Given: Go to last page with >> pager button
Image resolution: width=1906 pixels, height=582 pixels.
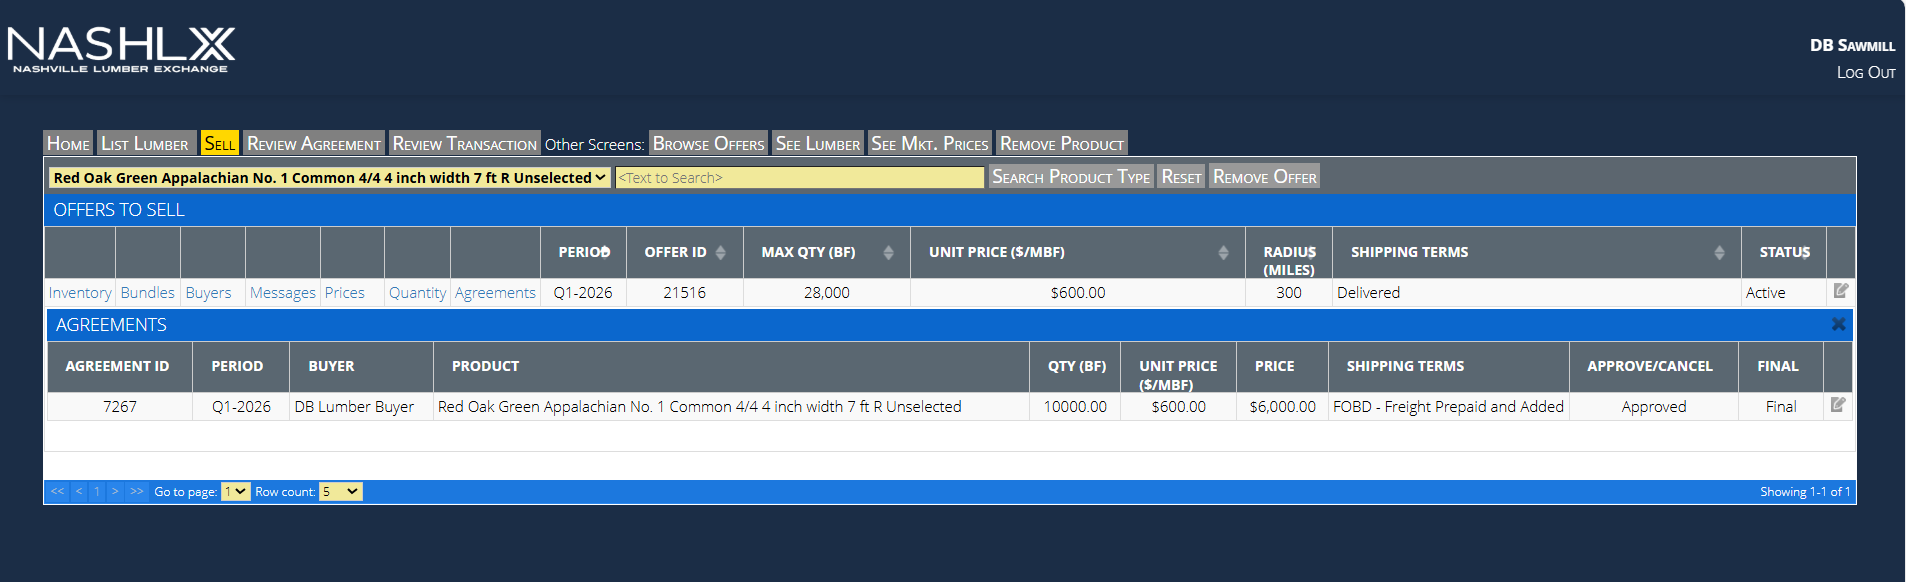Looking at the screenshot, I should [137, 491].
